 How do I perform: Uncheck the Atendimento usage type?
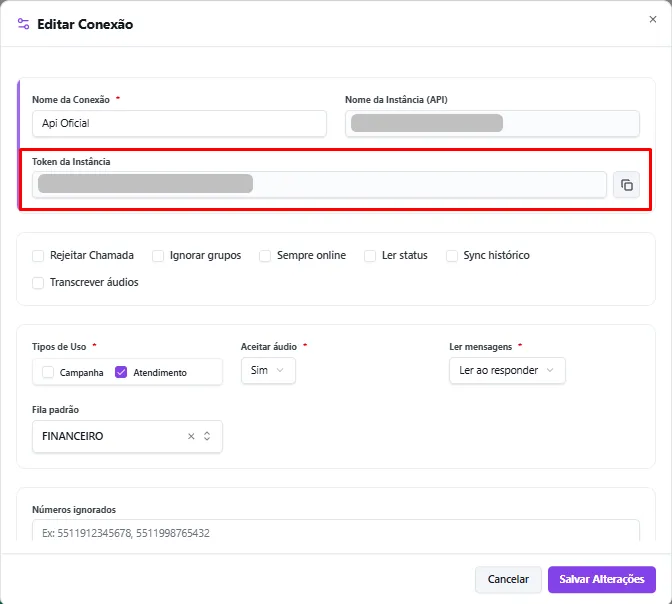pyautogui.click(x=121, y=372)
